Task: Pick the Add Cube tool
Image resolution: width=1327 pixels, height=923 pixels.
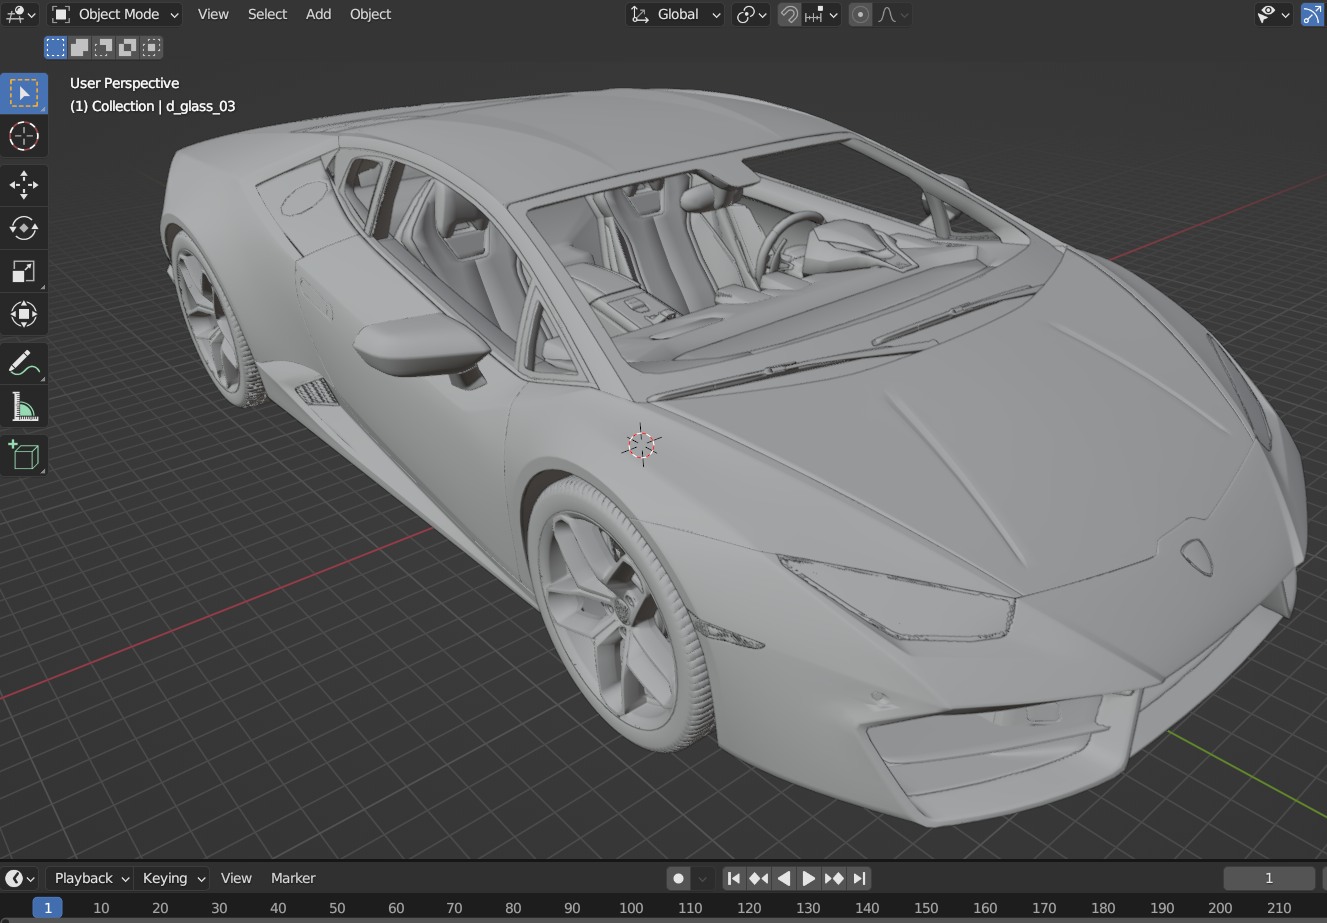Action: [24, 455]
